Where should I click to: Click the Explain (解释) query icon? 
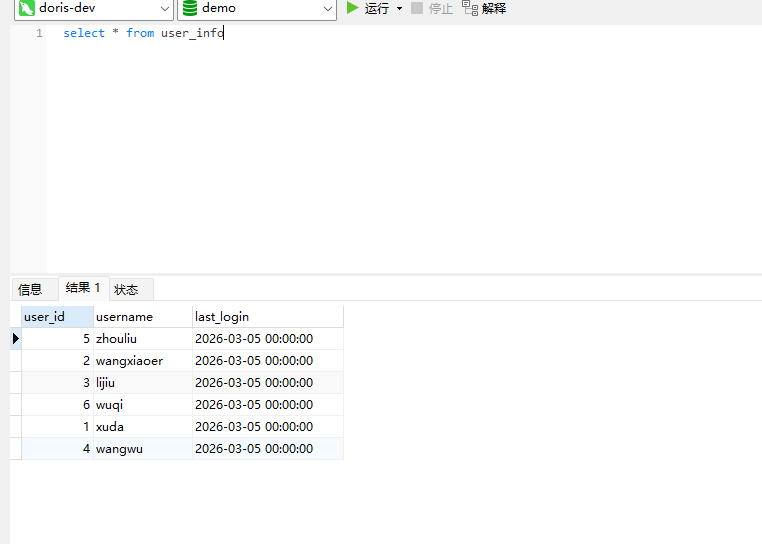pyautogui.click(x=469, y=8)
